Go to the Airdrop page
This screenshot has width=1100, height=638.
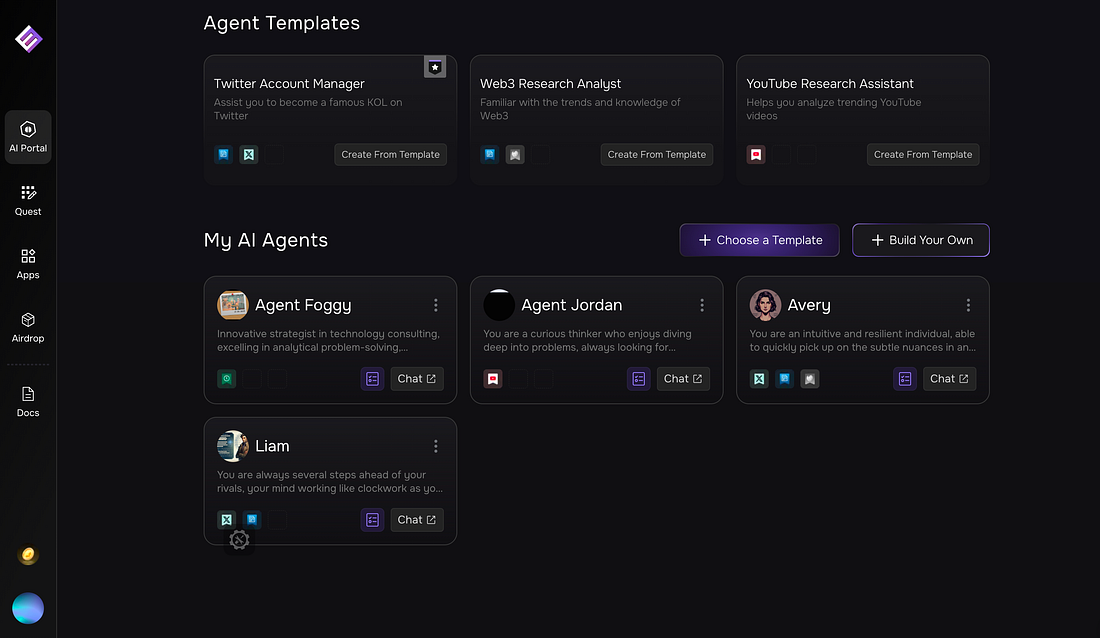pos(28,327)
